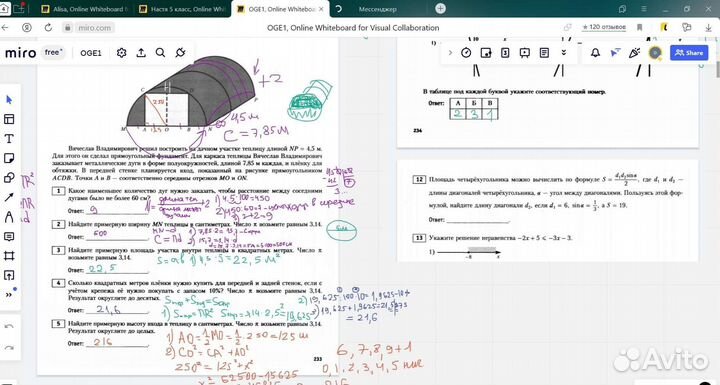Switch to the Настя 5 класс browser tab
Image resolution: width=720 pixels, height=385 pixels.
(x=182, y=9)
